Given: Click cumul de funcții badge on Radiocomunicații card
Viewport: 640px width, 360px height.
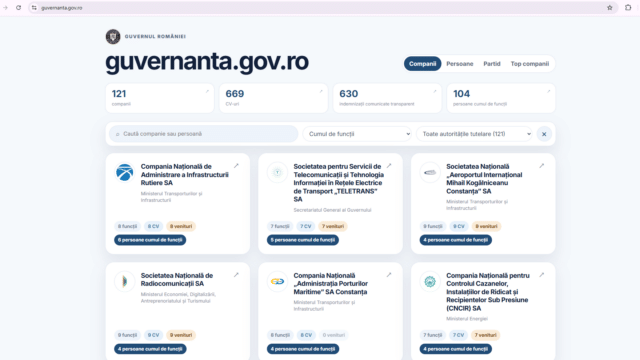Looking at the screenshot, I should pos(150,349).
